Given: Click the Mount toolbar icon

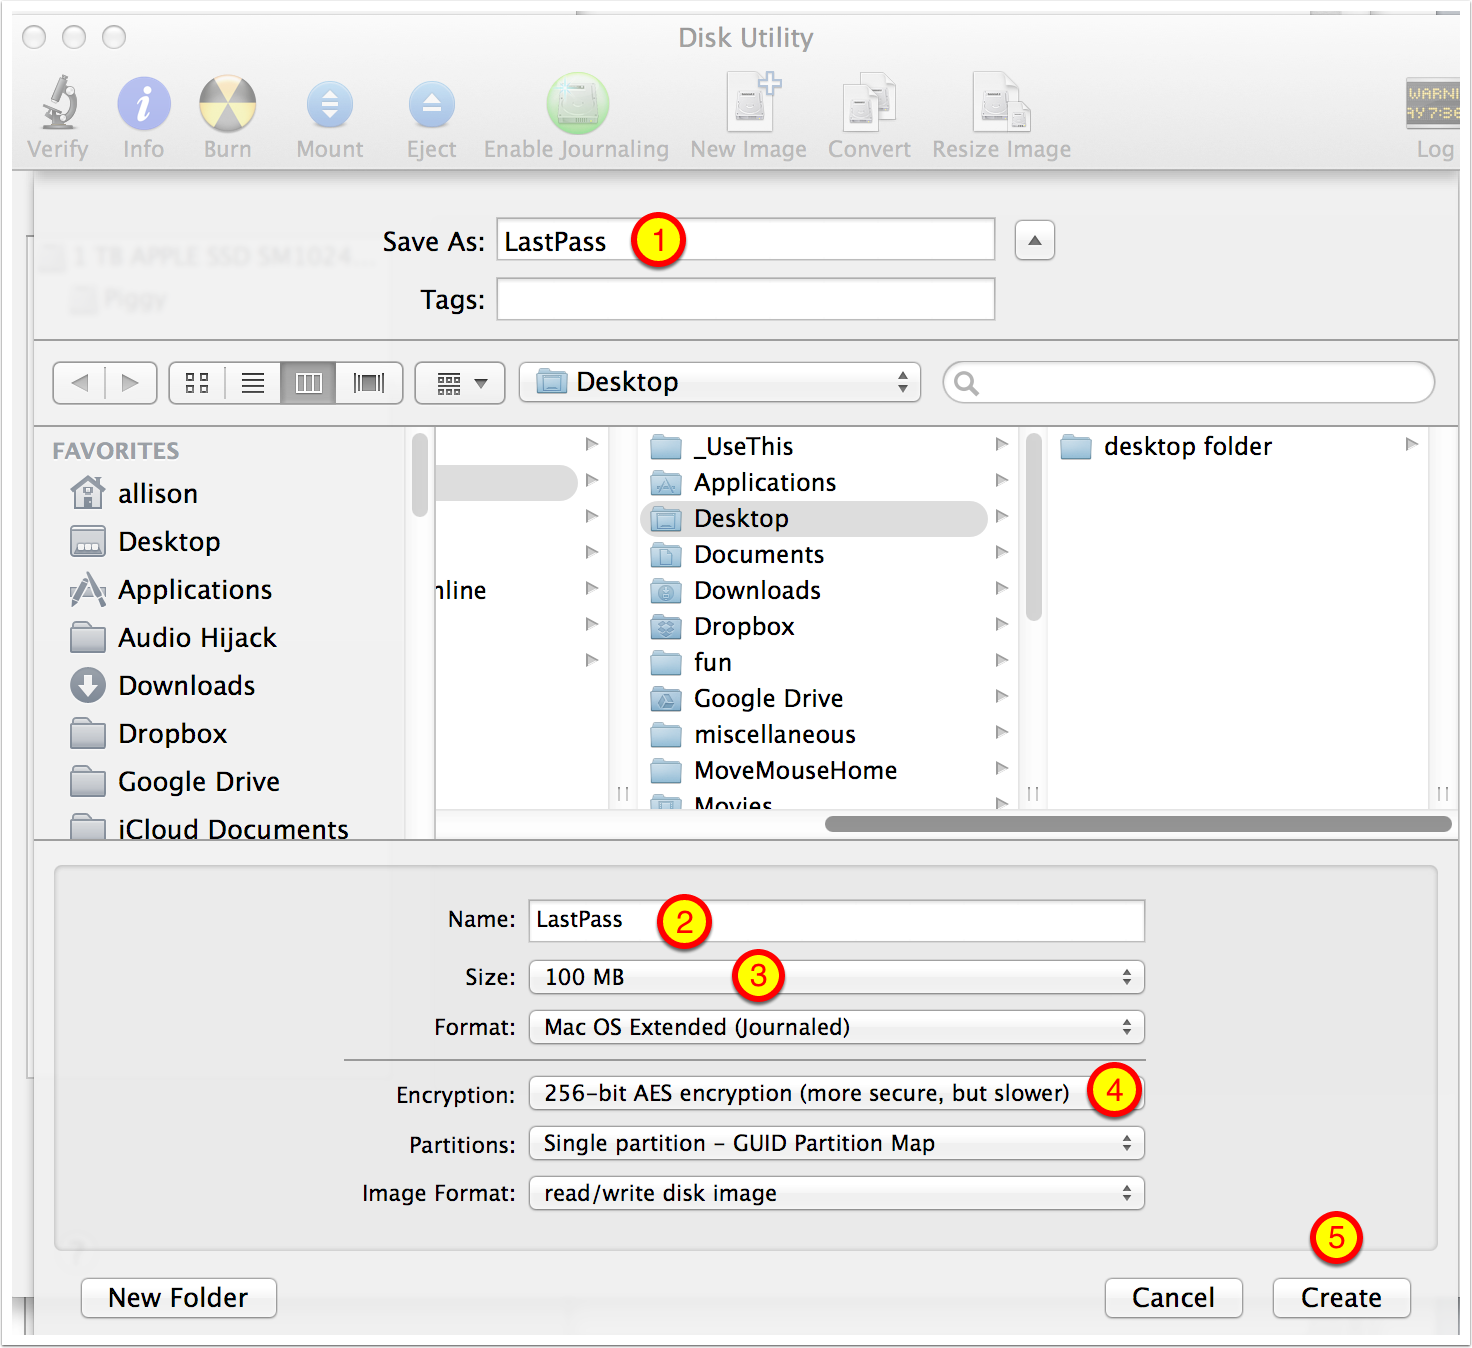Looking at the screenshot, I should click(x=330, y=105).
